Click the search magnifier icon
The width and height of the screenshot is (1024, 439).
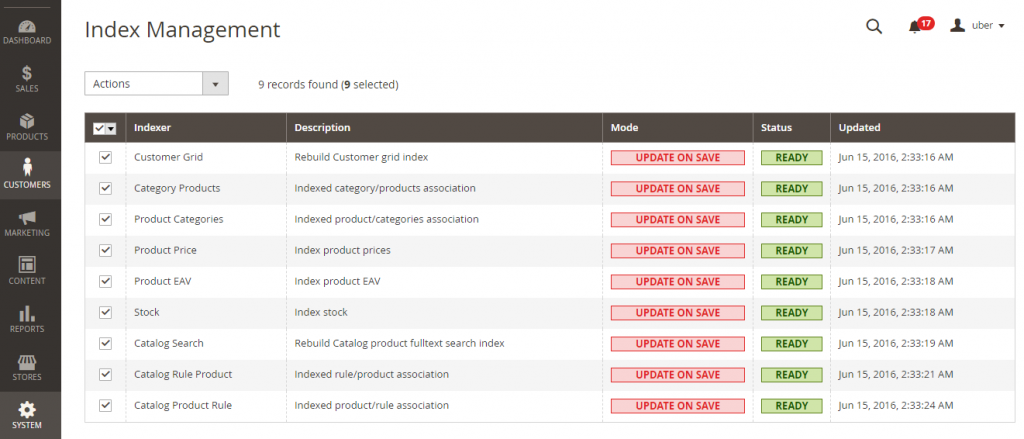pyautogui.click(x=874, y=26)
